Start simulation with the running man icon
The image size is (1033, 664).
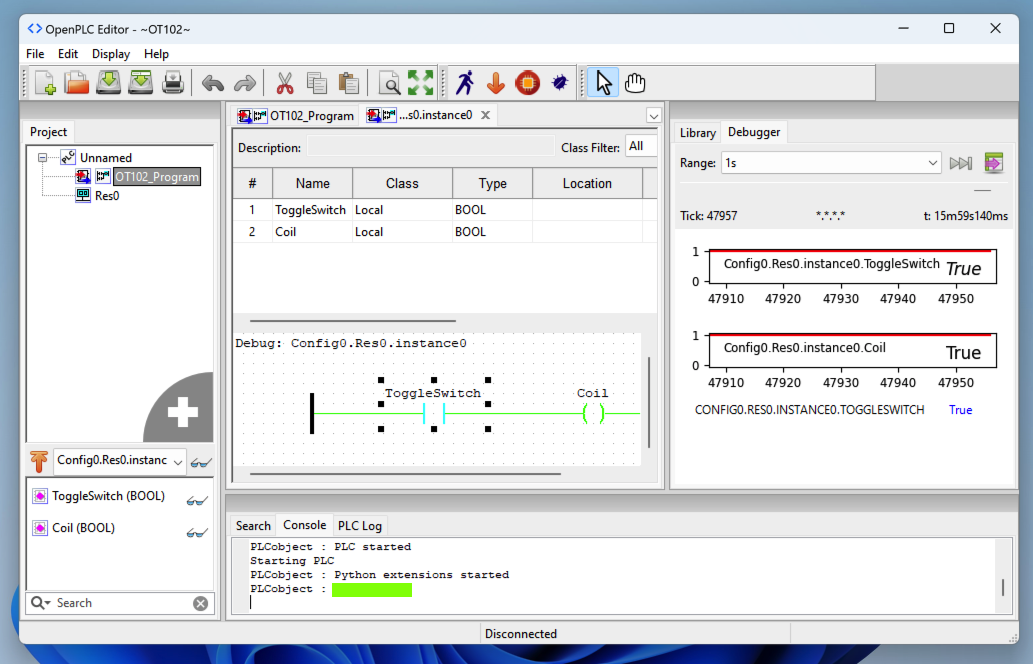pos(465,83)
